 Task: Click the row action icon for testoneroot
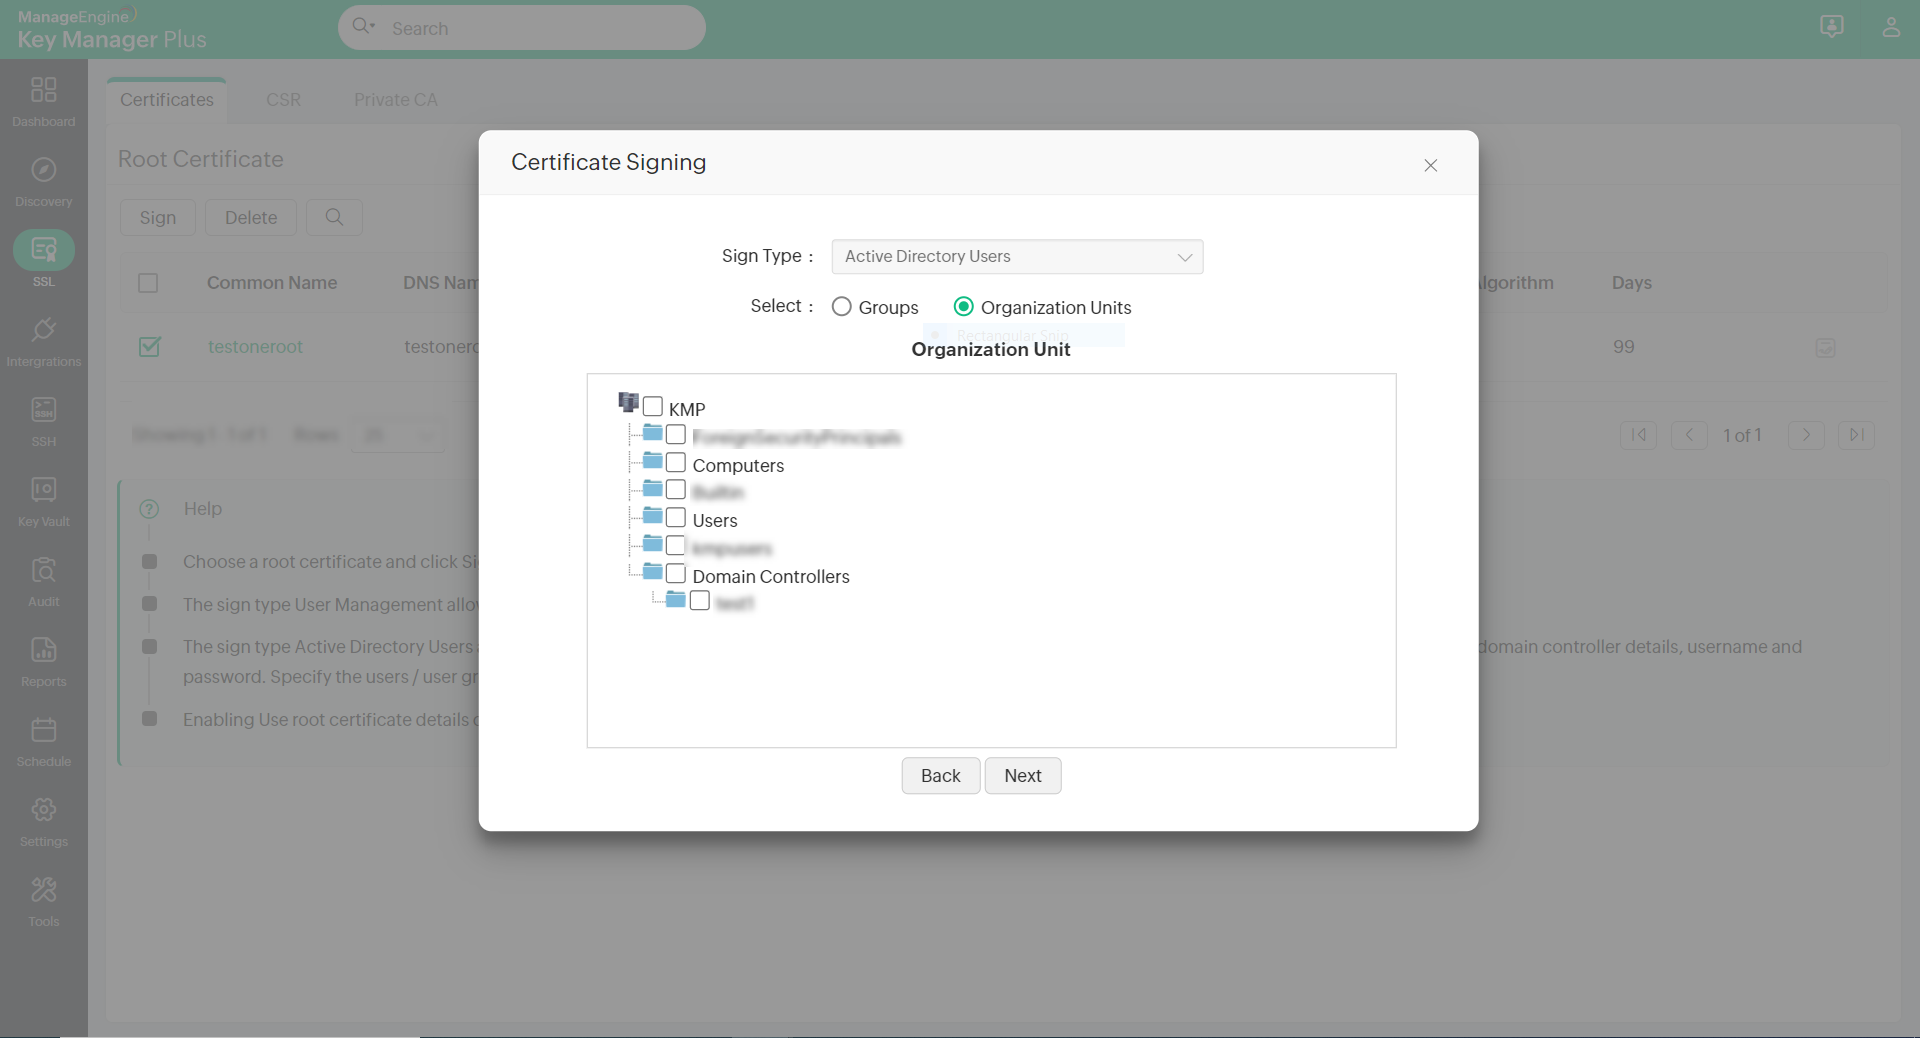(1825, 348)
